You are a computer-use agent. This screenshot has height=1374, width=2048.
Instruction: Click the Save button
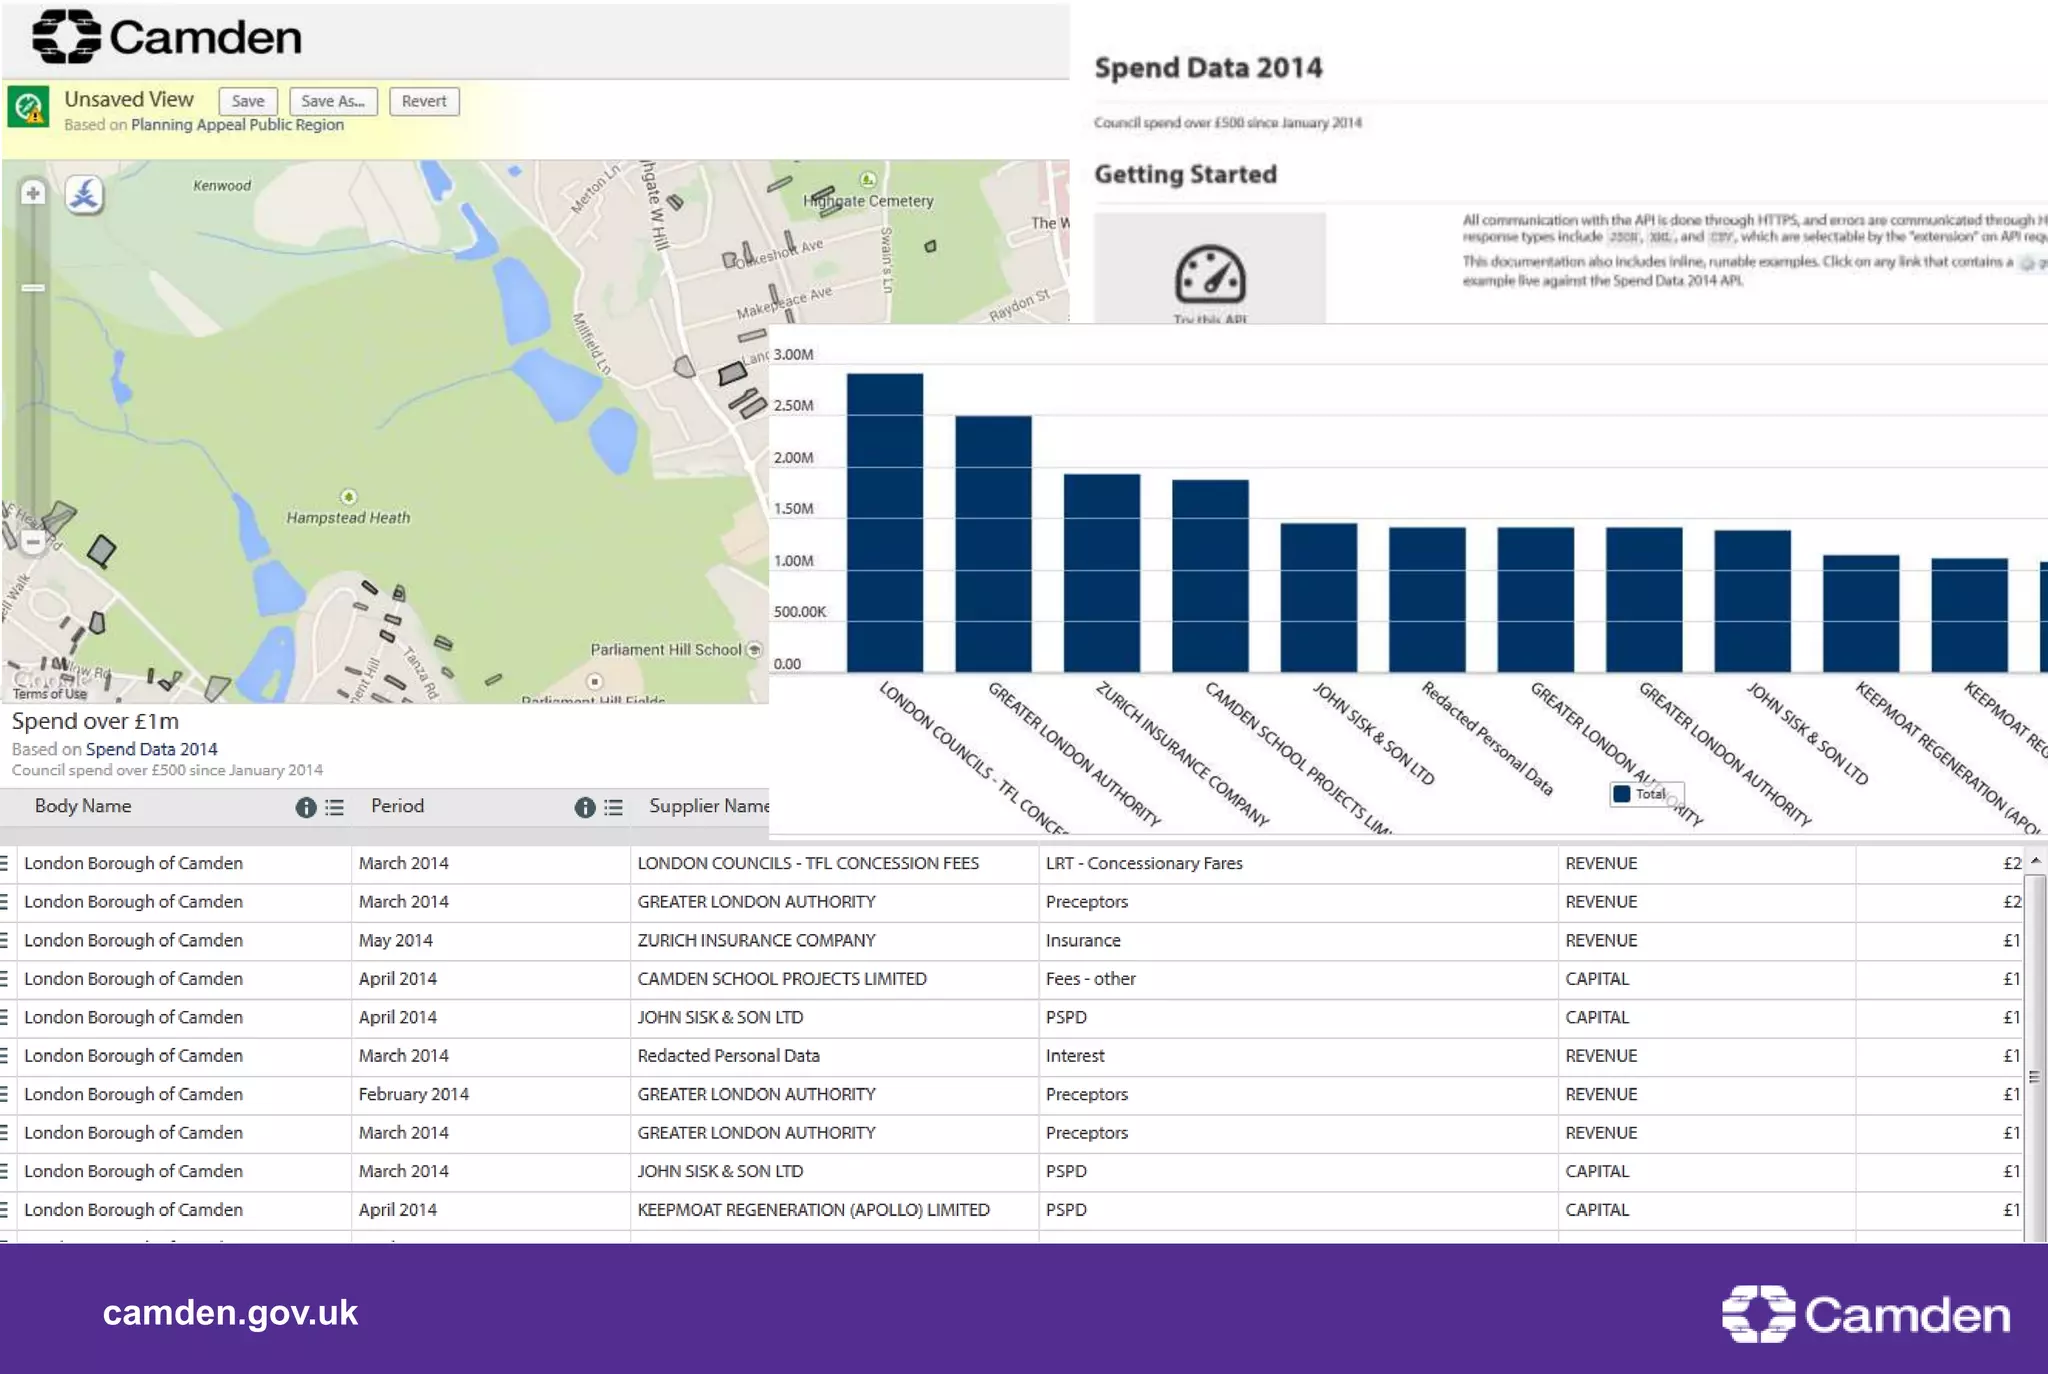click(x=248, y=101)
